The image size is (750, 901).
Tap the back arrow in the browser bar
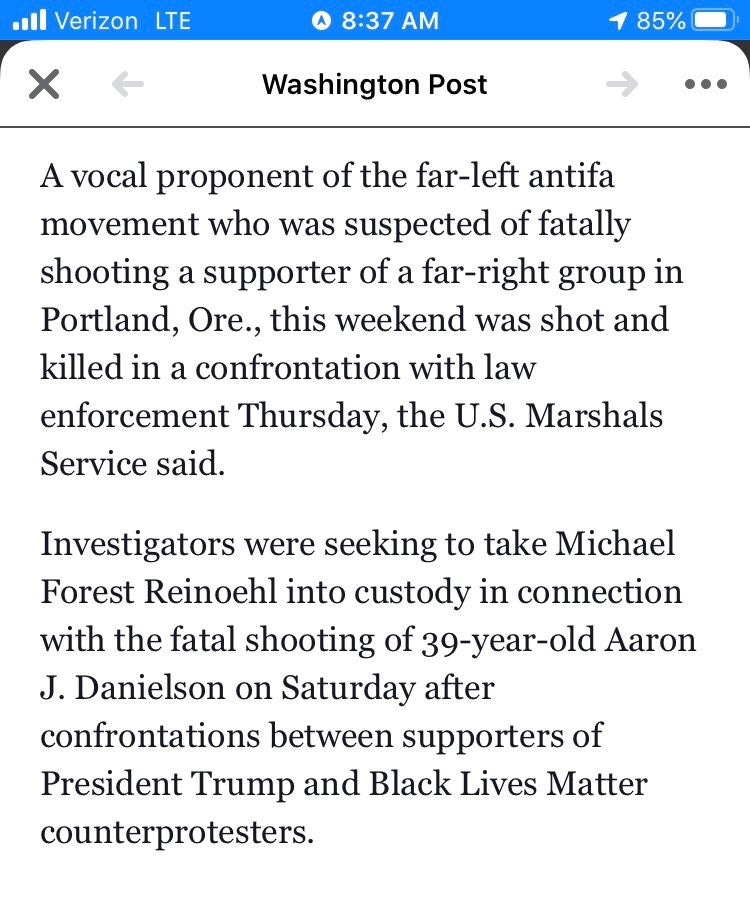pyautogui.click(x=128, y=85)
